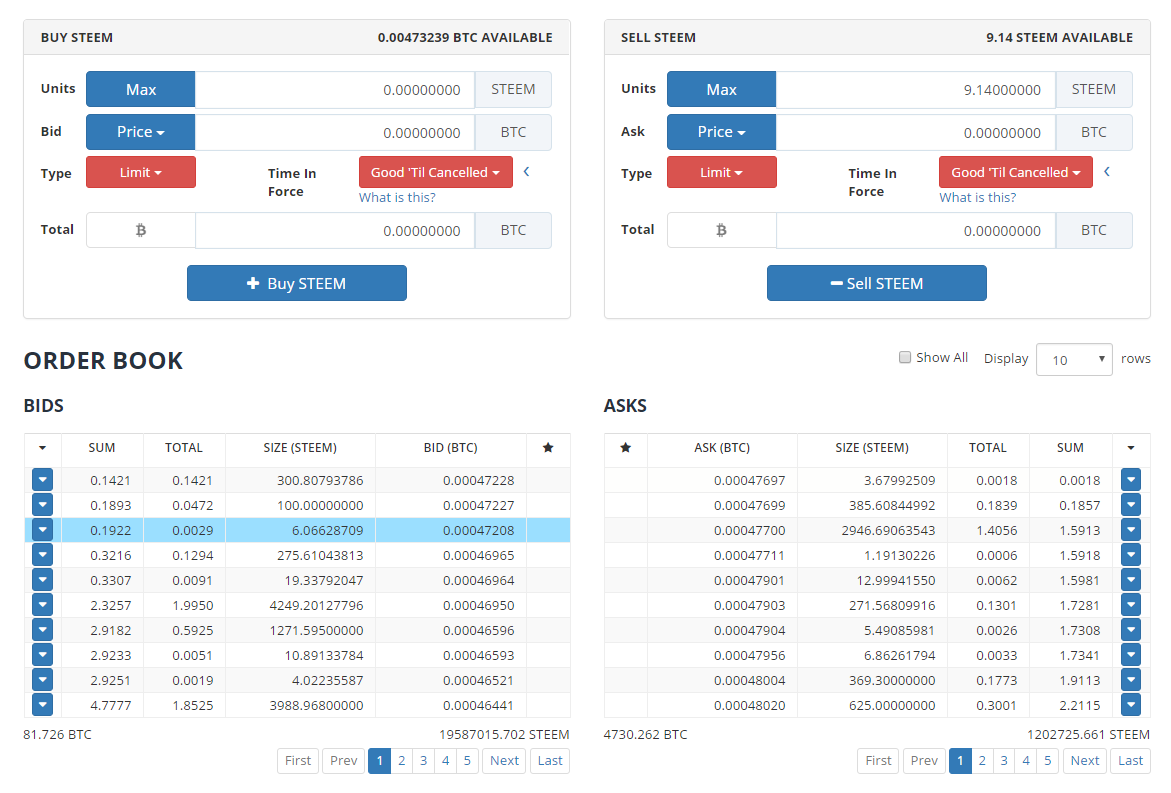Collapse Time In Force chevron in Sell panel

(1107, 172)
